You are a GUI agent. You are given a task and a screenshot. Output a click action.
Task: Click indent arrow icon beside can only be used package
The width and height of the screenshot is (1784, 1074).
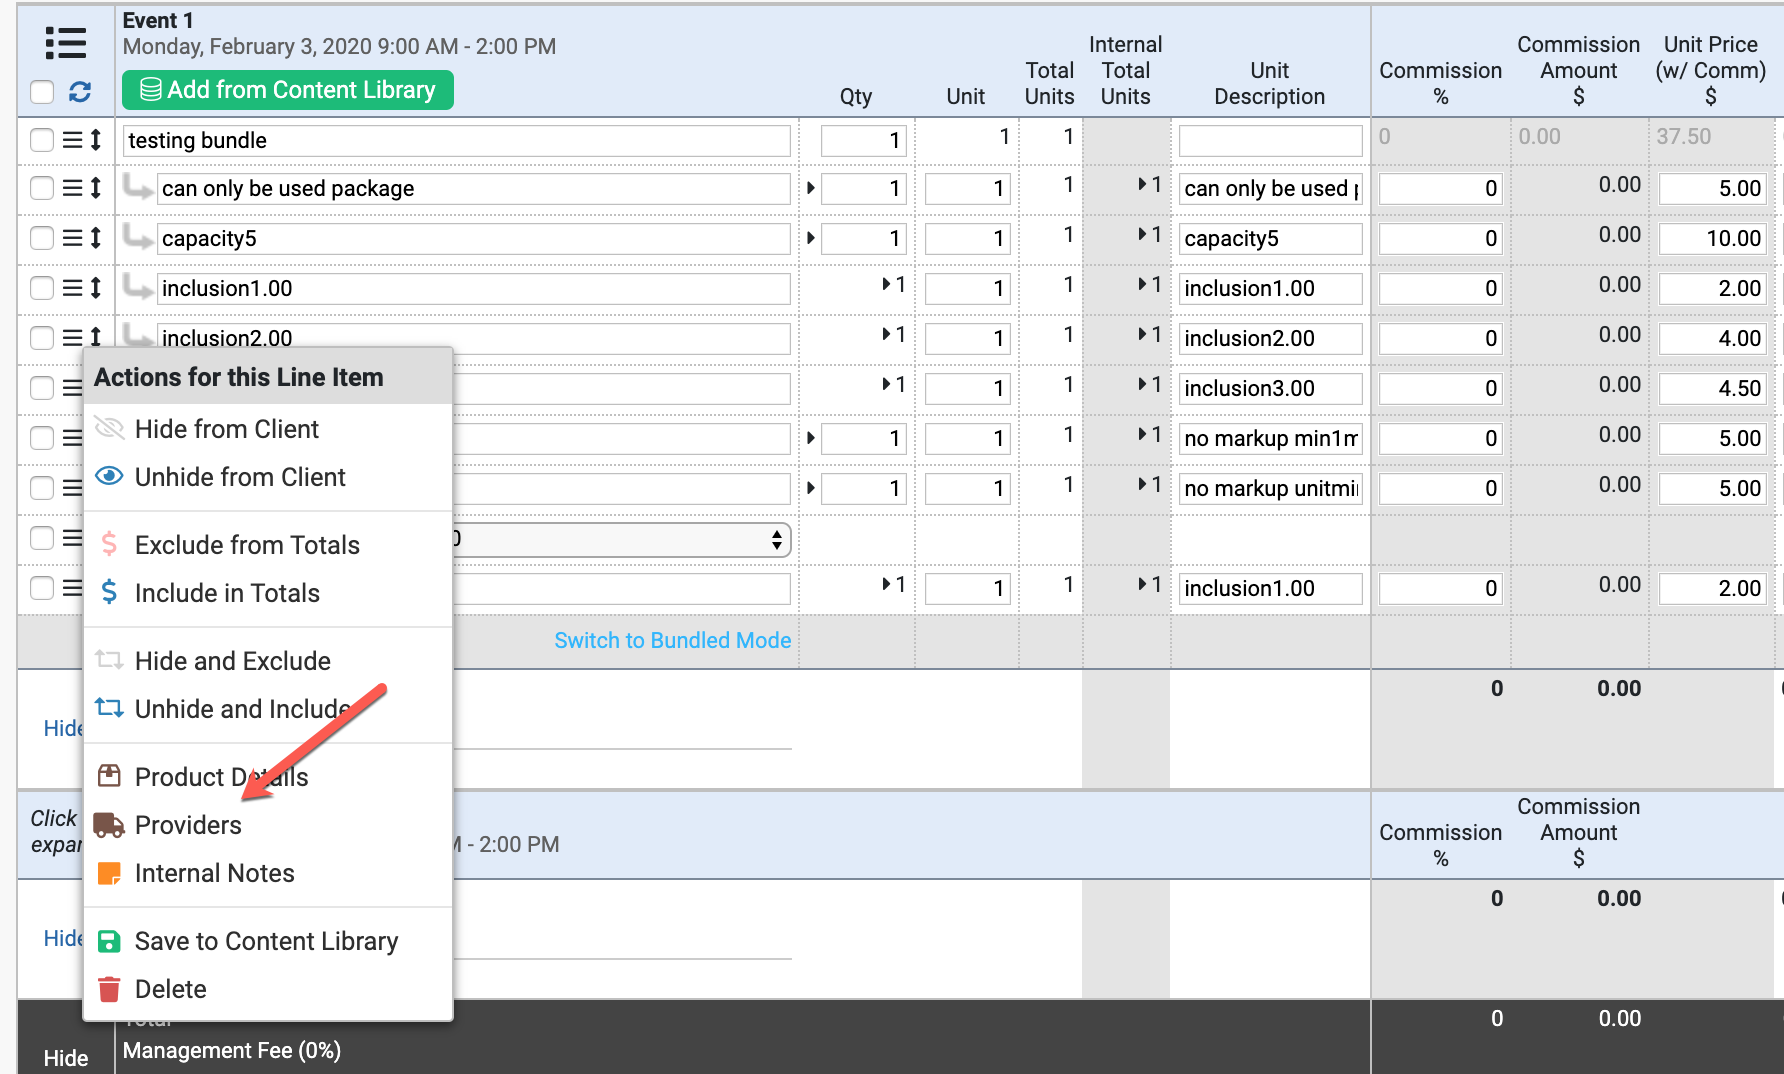pyautogui.click(x=138, y=186)
